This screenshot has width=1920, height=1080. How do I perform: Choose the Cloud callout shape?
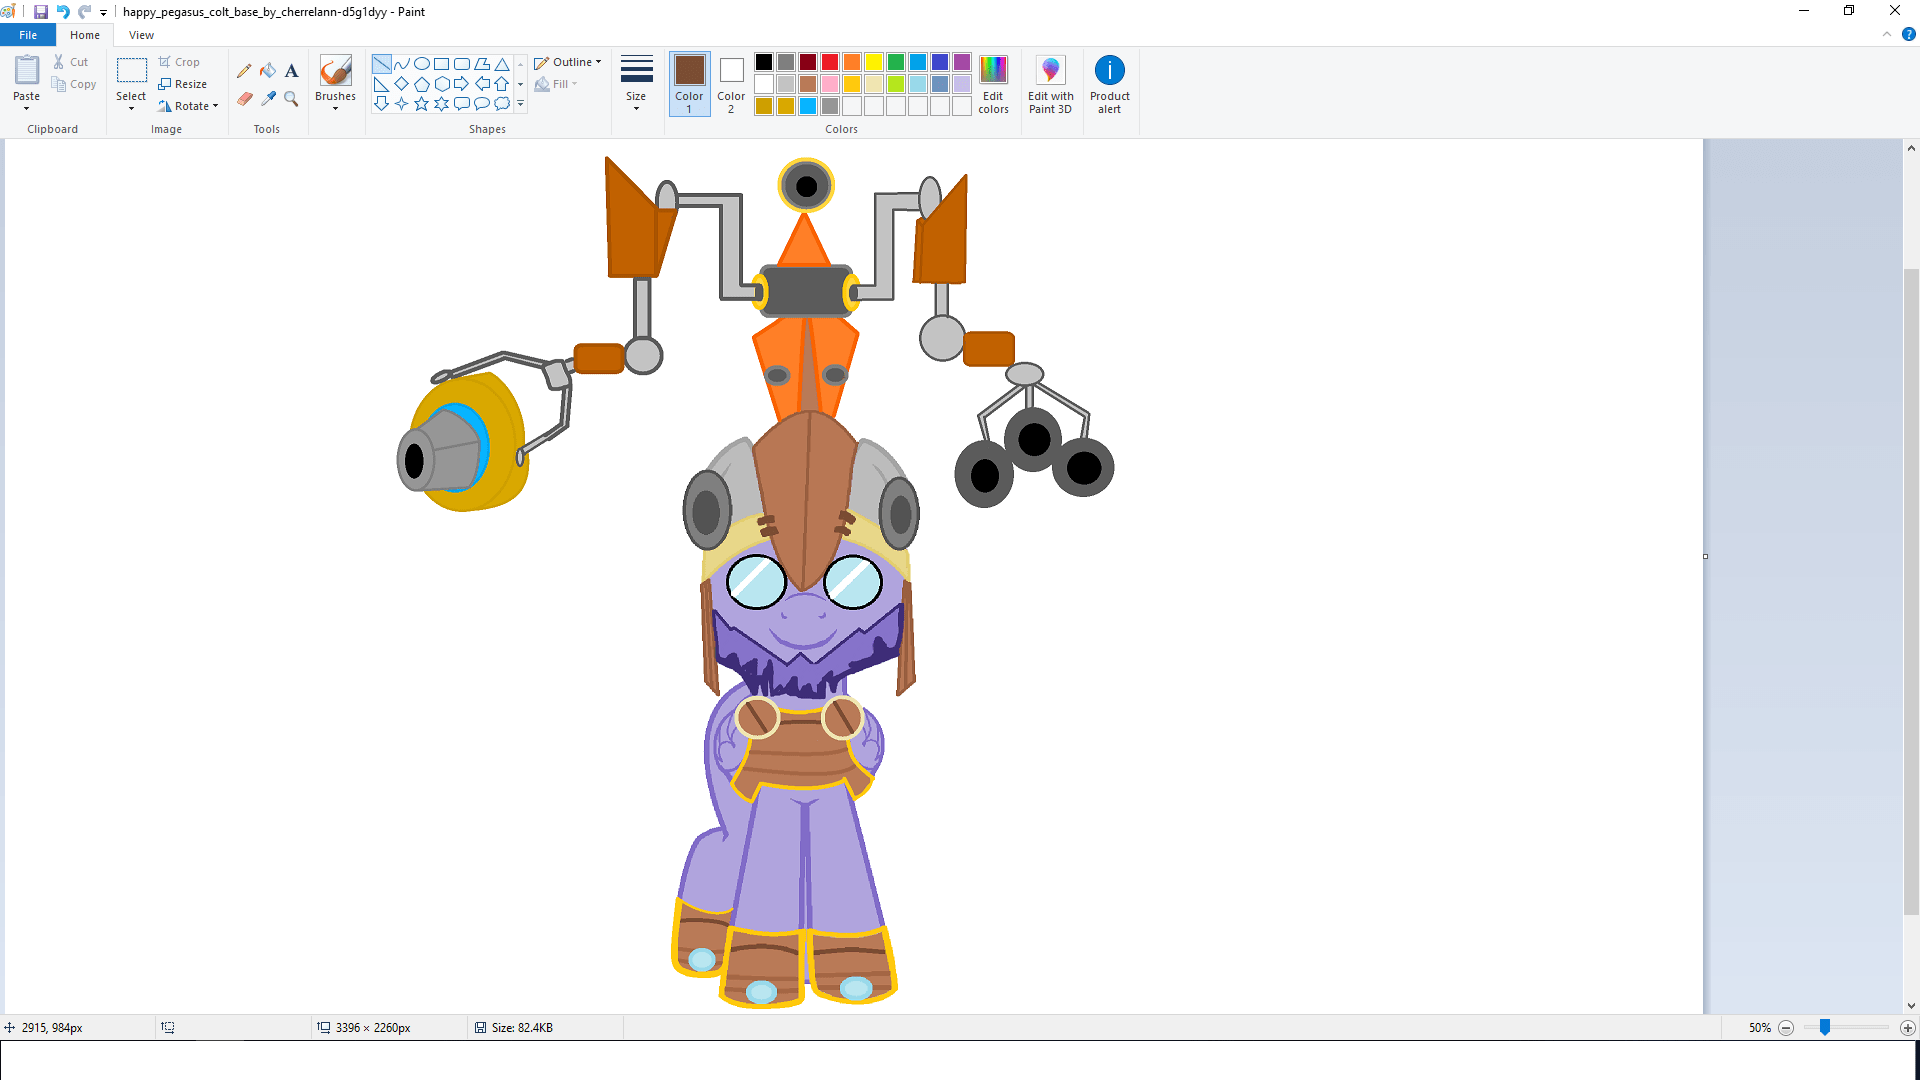click(502, 103)
